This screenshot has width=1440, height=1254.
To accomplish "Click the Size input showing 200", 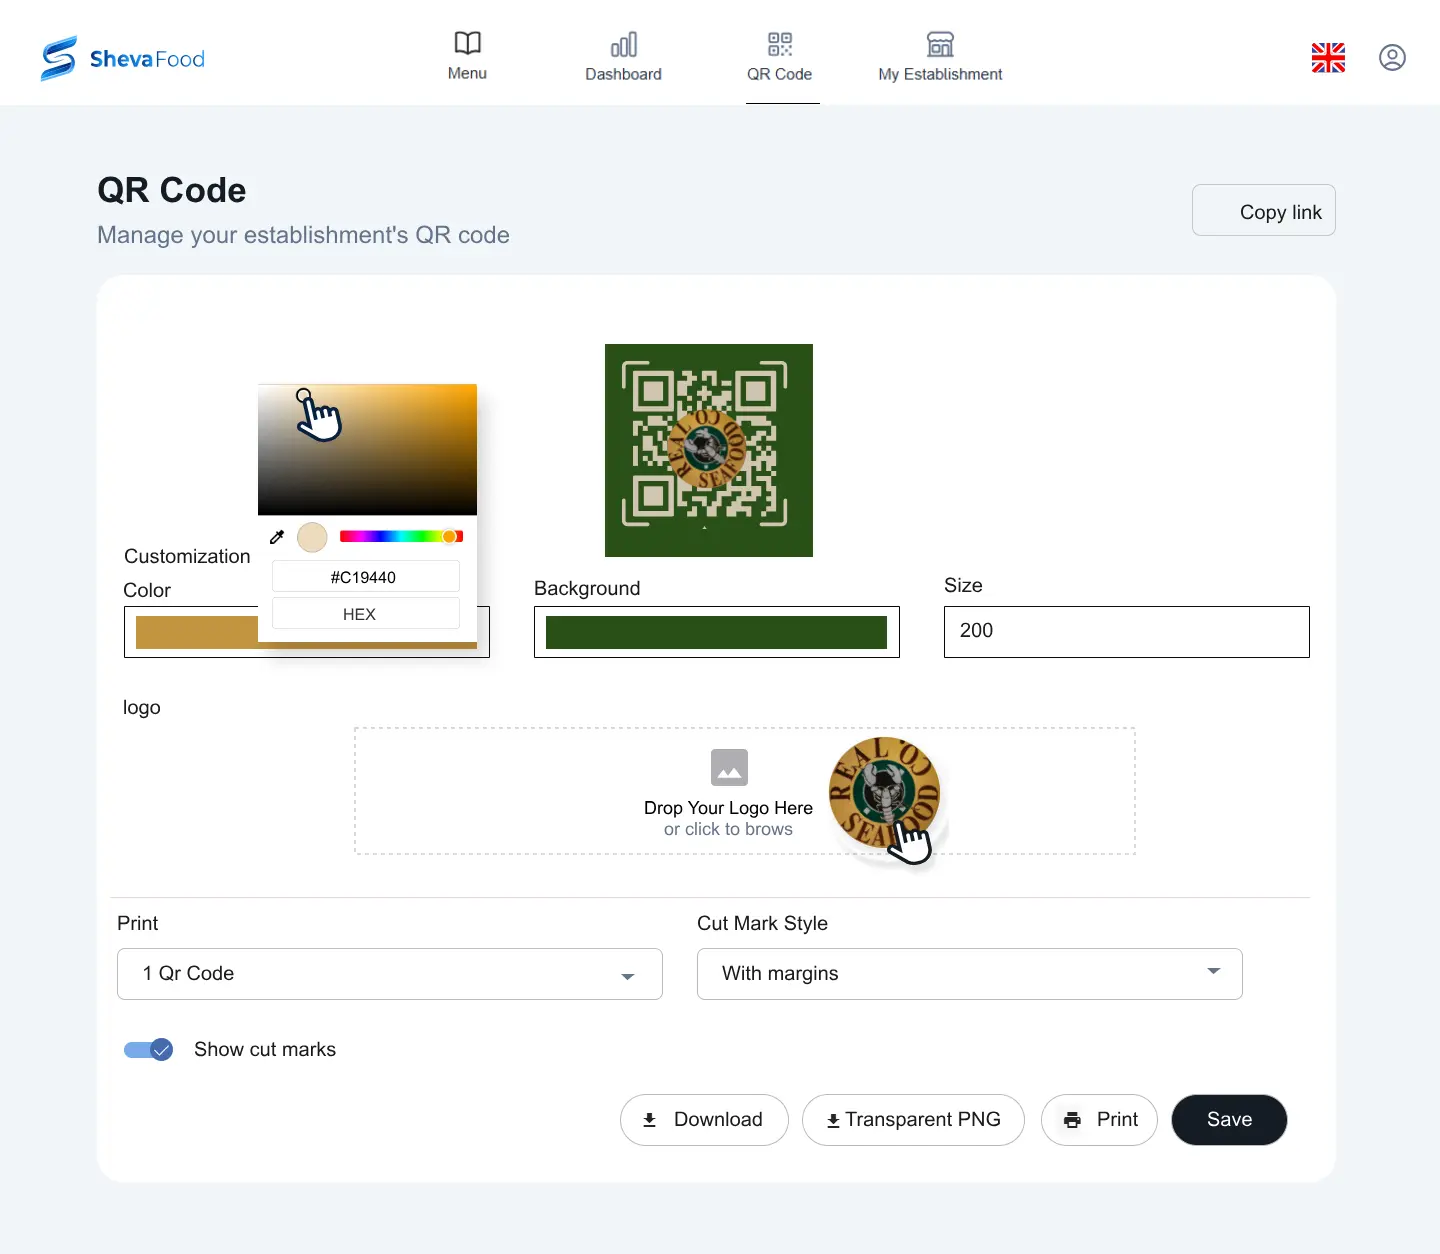I will pyautogui.click(x=1125, y=631).
